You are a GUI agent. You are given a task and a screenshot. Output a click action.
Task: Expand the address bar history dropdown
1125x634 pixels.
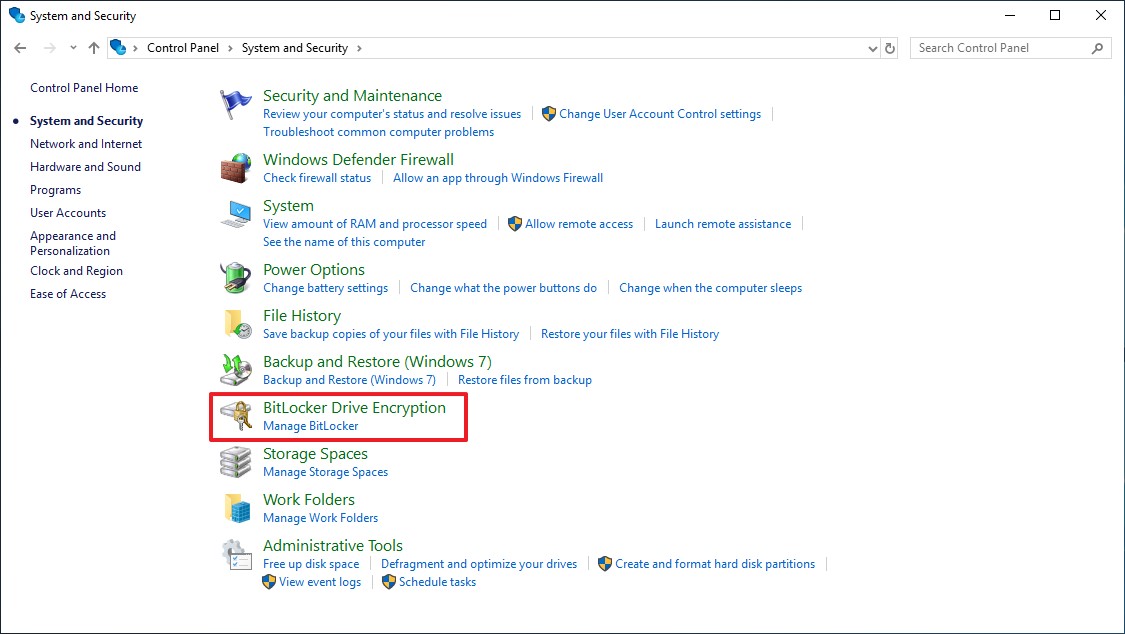click(872, 48)
